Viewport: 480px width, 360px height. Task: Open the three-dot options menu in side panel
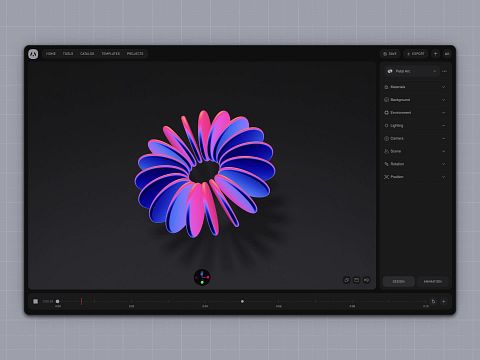point(444,71)
